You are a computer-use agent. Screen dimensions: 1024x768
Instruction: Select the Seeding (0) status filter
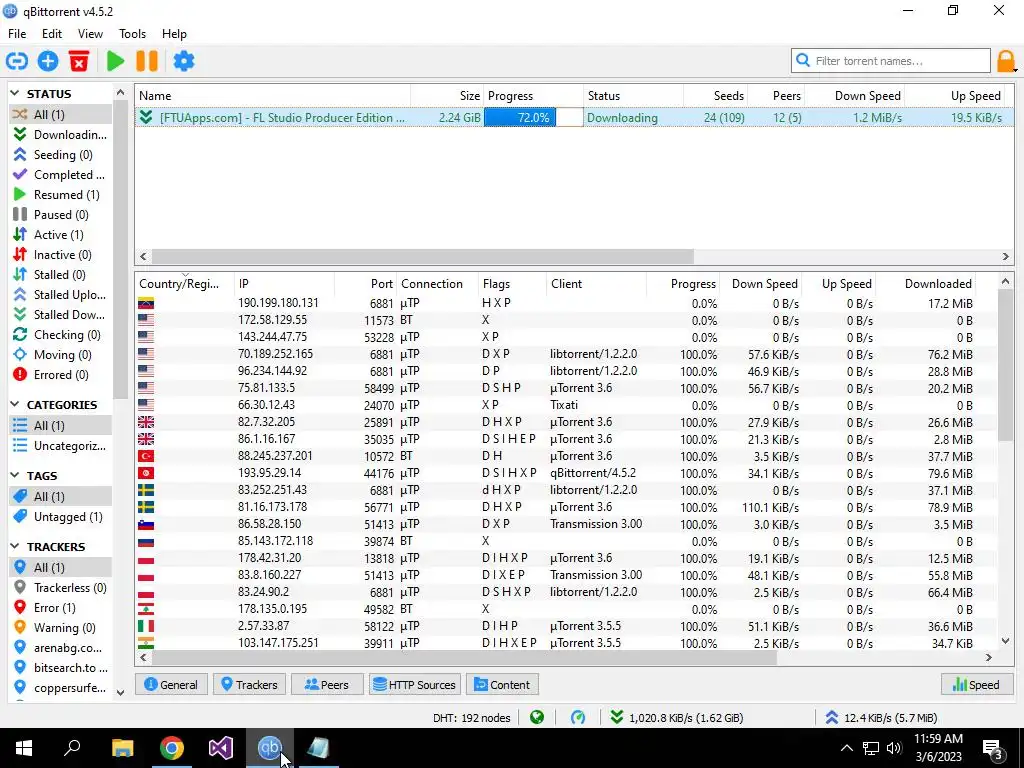point(61,155)
